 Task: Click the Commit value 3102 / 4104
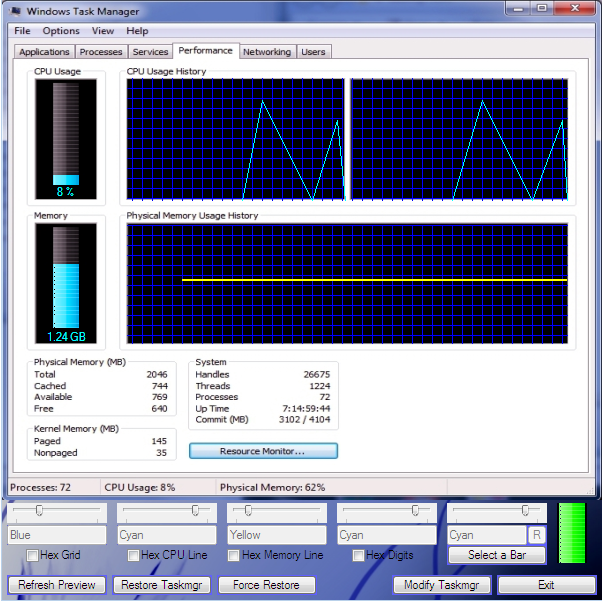[x=304, y=419]
